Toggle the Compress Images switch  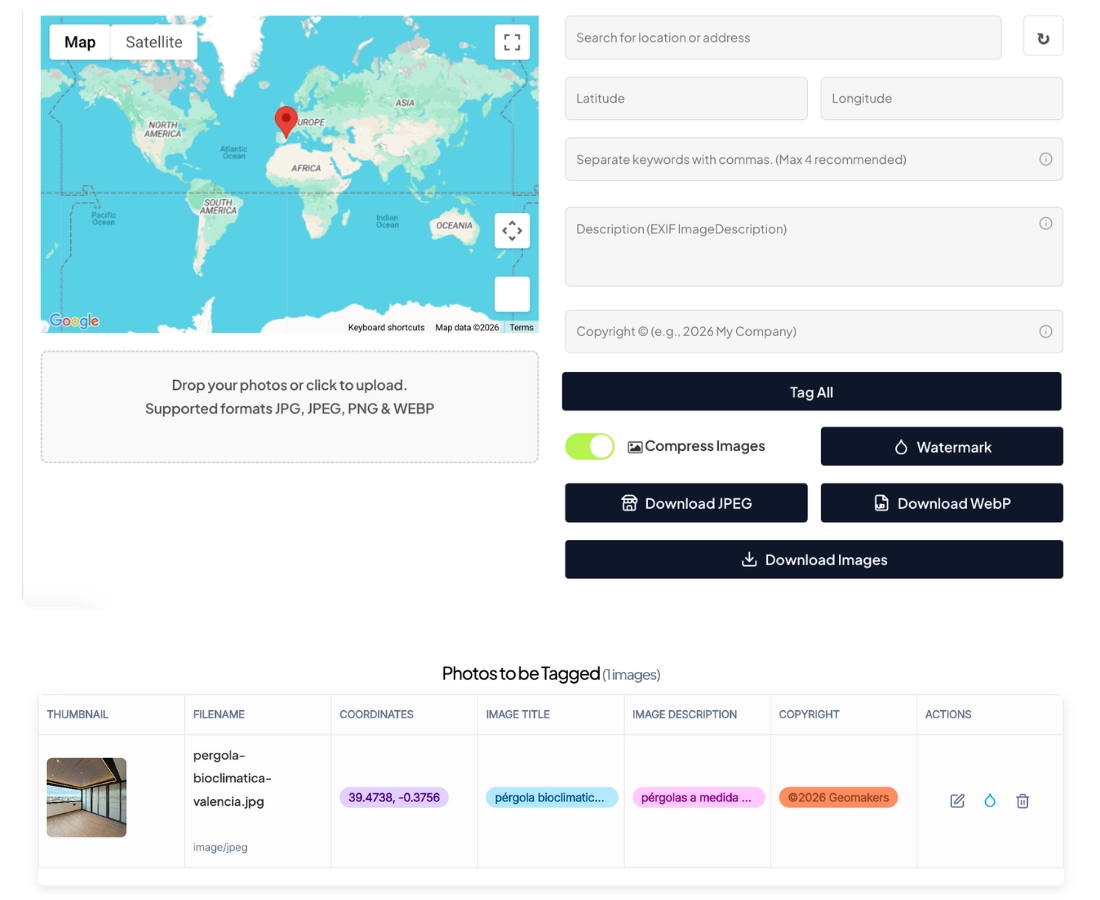coord(590,447)
